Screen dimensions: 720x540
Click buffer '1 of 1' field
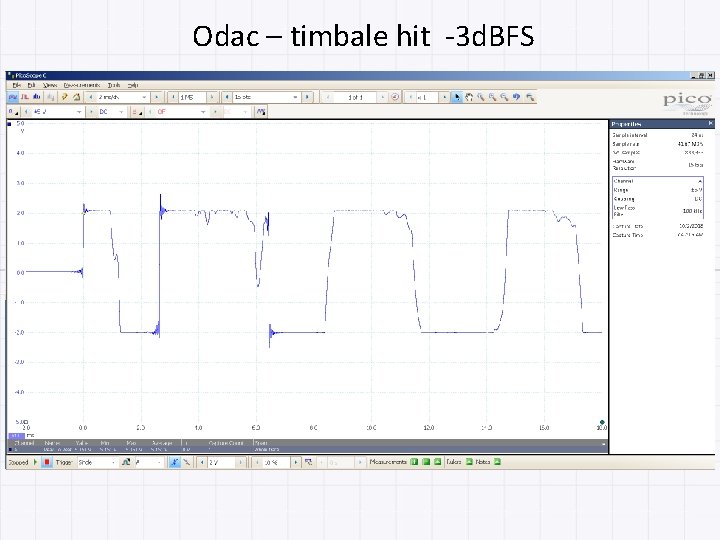(356, 97)
